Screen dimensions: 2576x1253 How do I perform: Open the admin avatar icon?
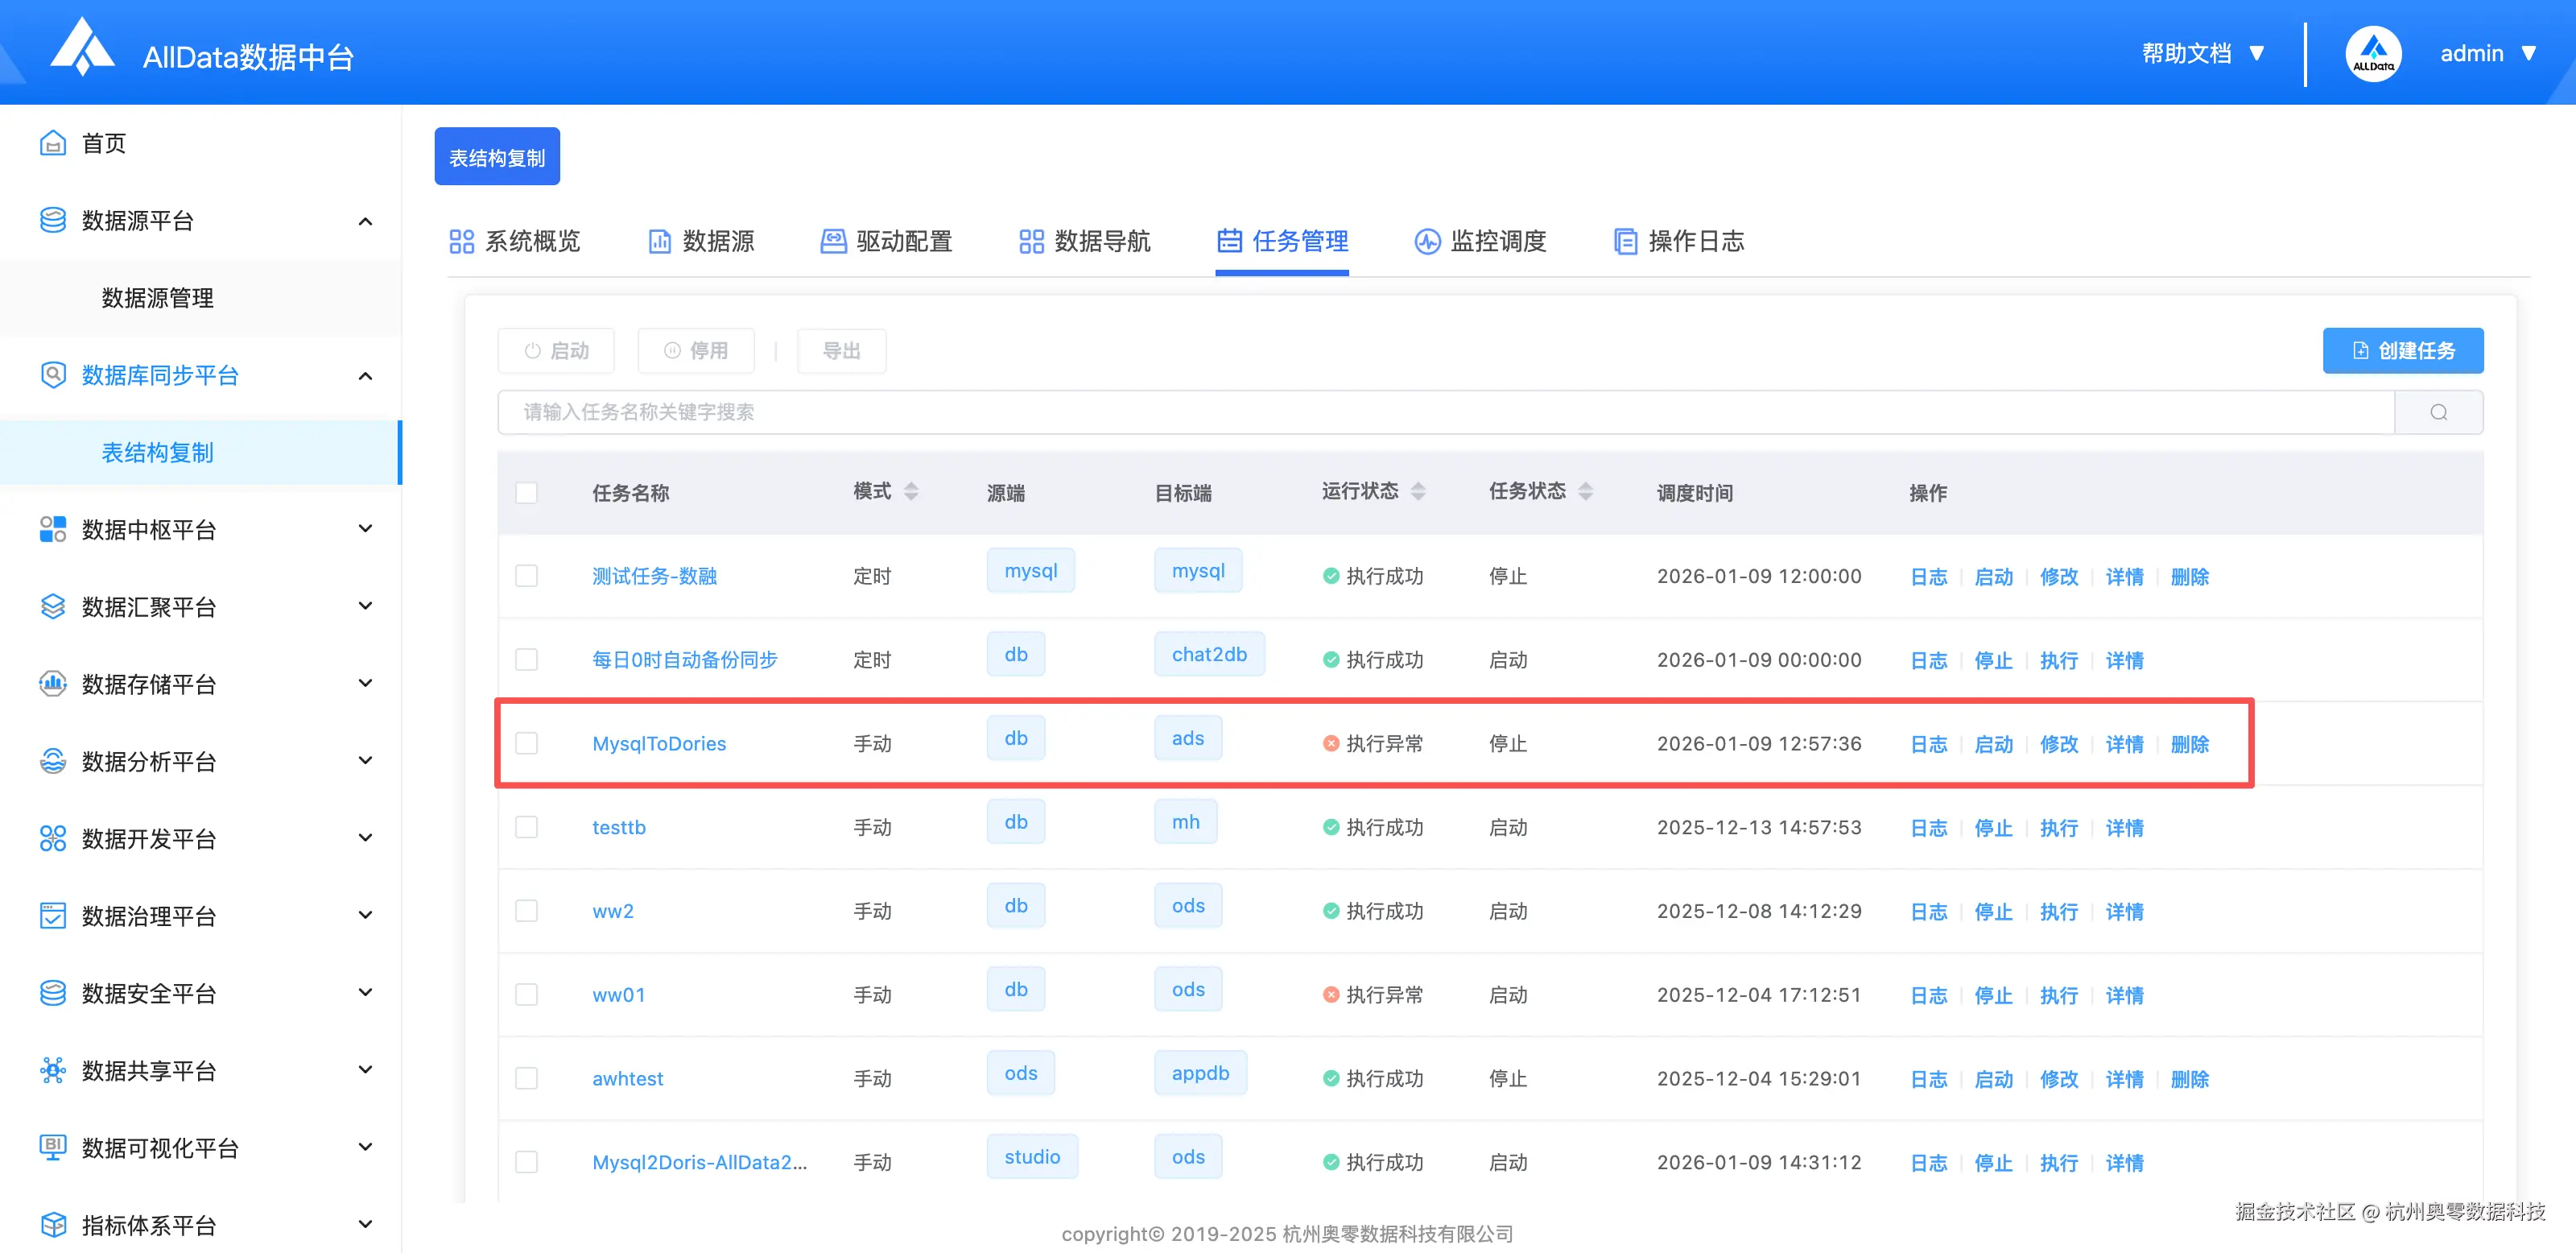pyautogui.click(x=2372, y=54)
